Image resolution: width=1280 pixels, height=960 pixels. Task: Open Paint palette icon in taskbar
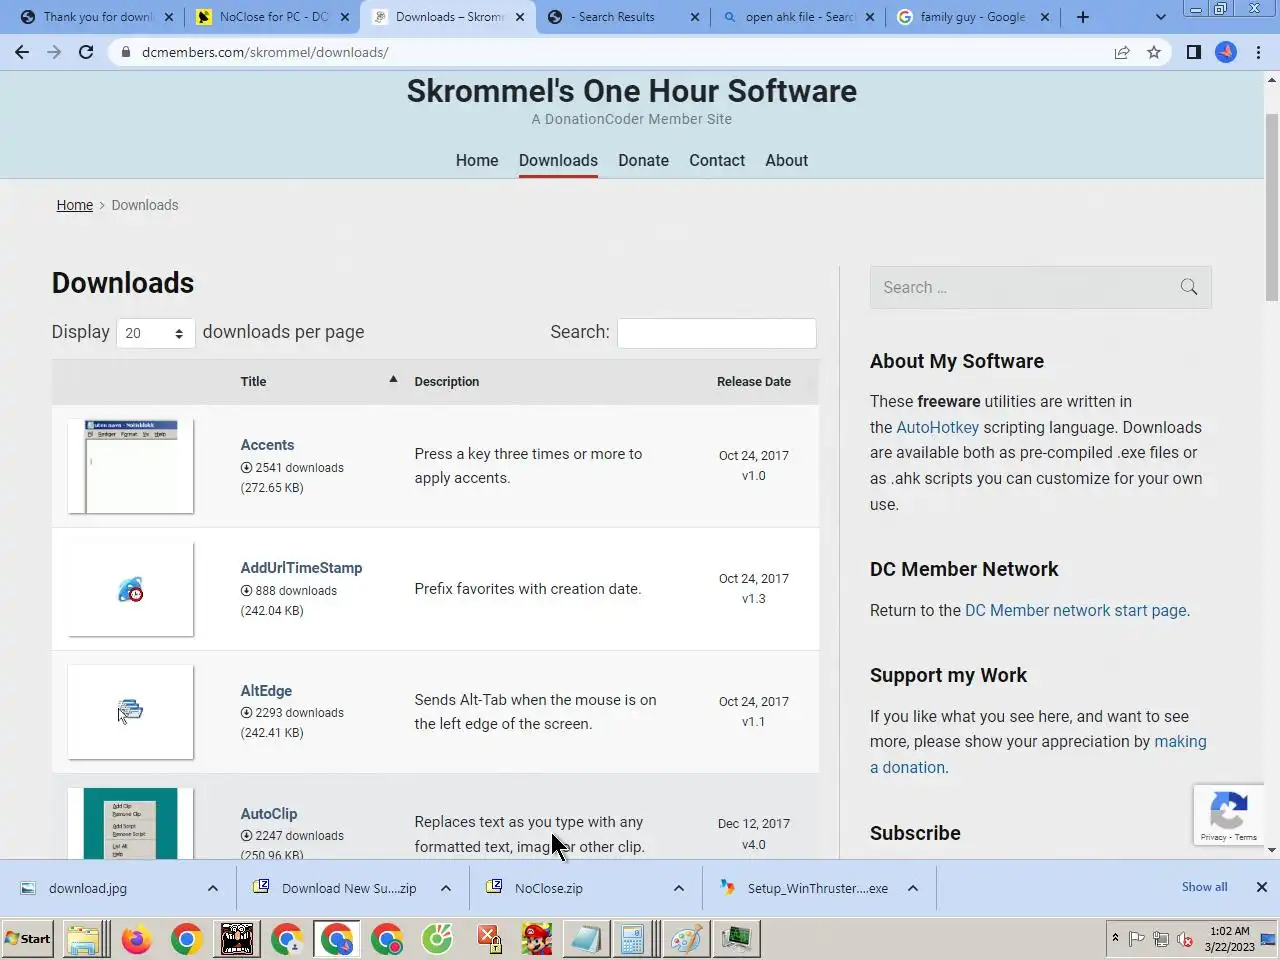tap(686, 939)
